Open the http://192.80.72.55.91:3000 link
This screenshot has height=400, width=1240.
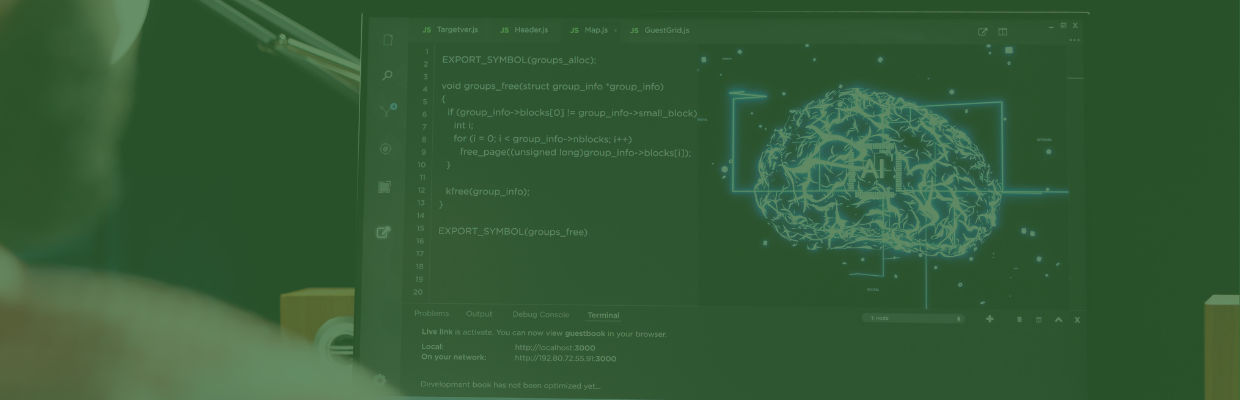click(566, 358)
